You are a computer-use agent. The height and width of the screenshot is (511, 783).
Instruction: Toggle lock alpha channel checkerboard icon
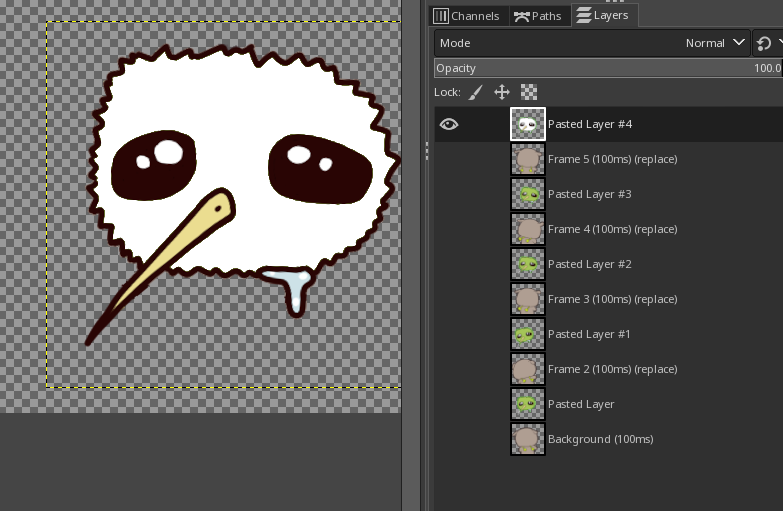click(x=529, y=92)
